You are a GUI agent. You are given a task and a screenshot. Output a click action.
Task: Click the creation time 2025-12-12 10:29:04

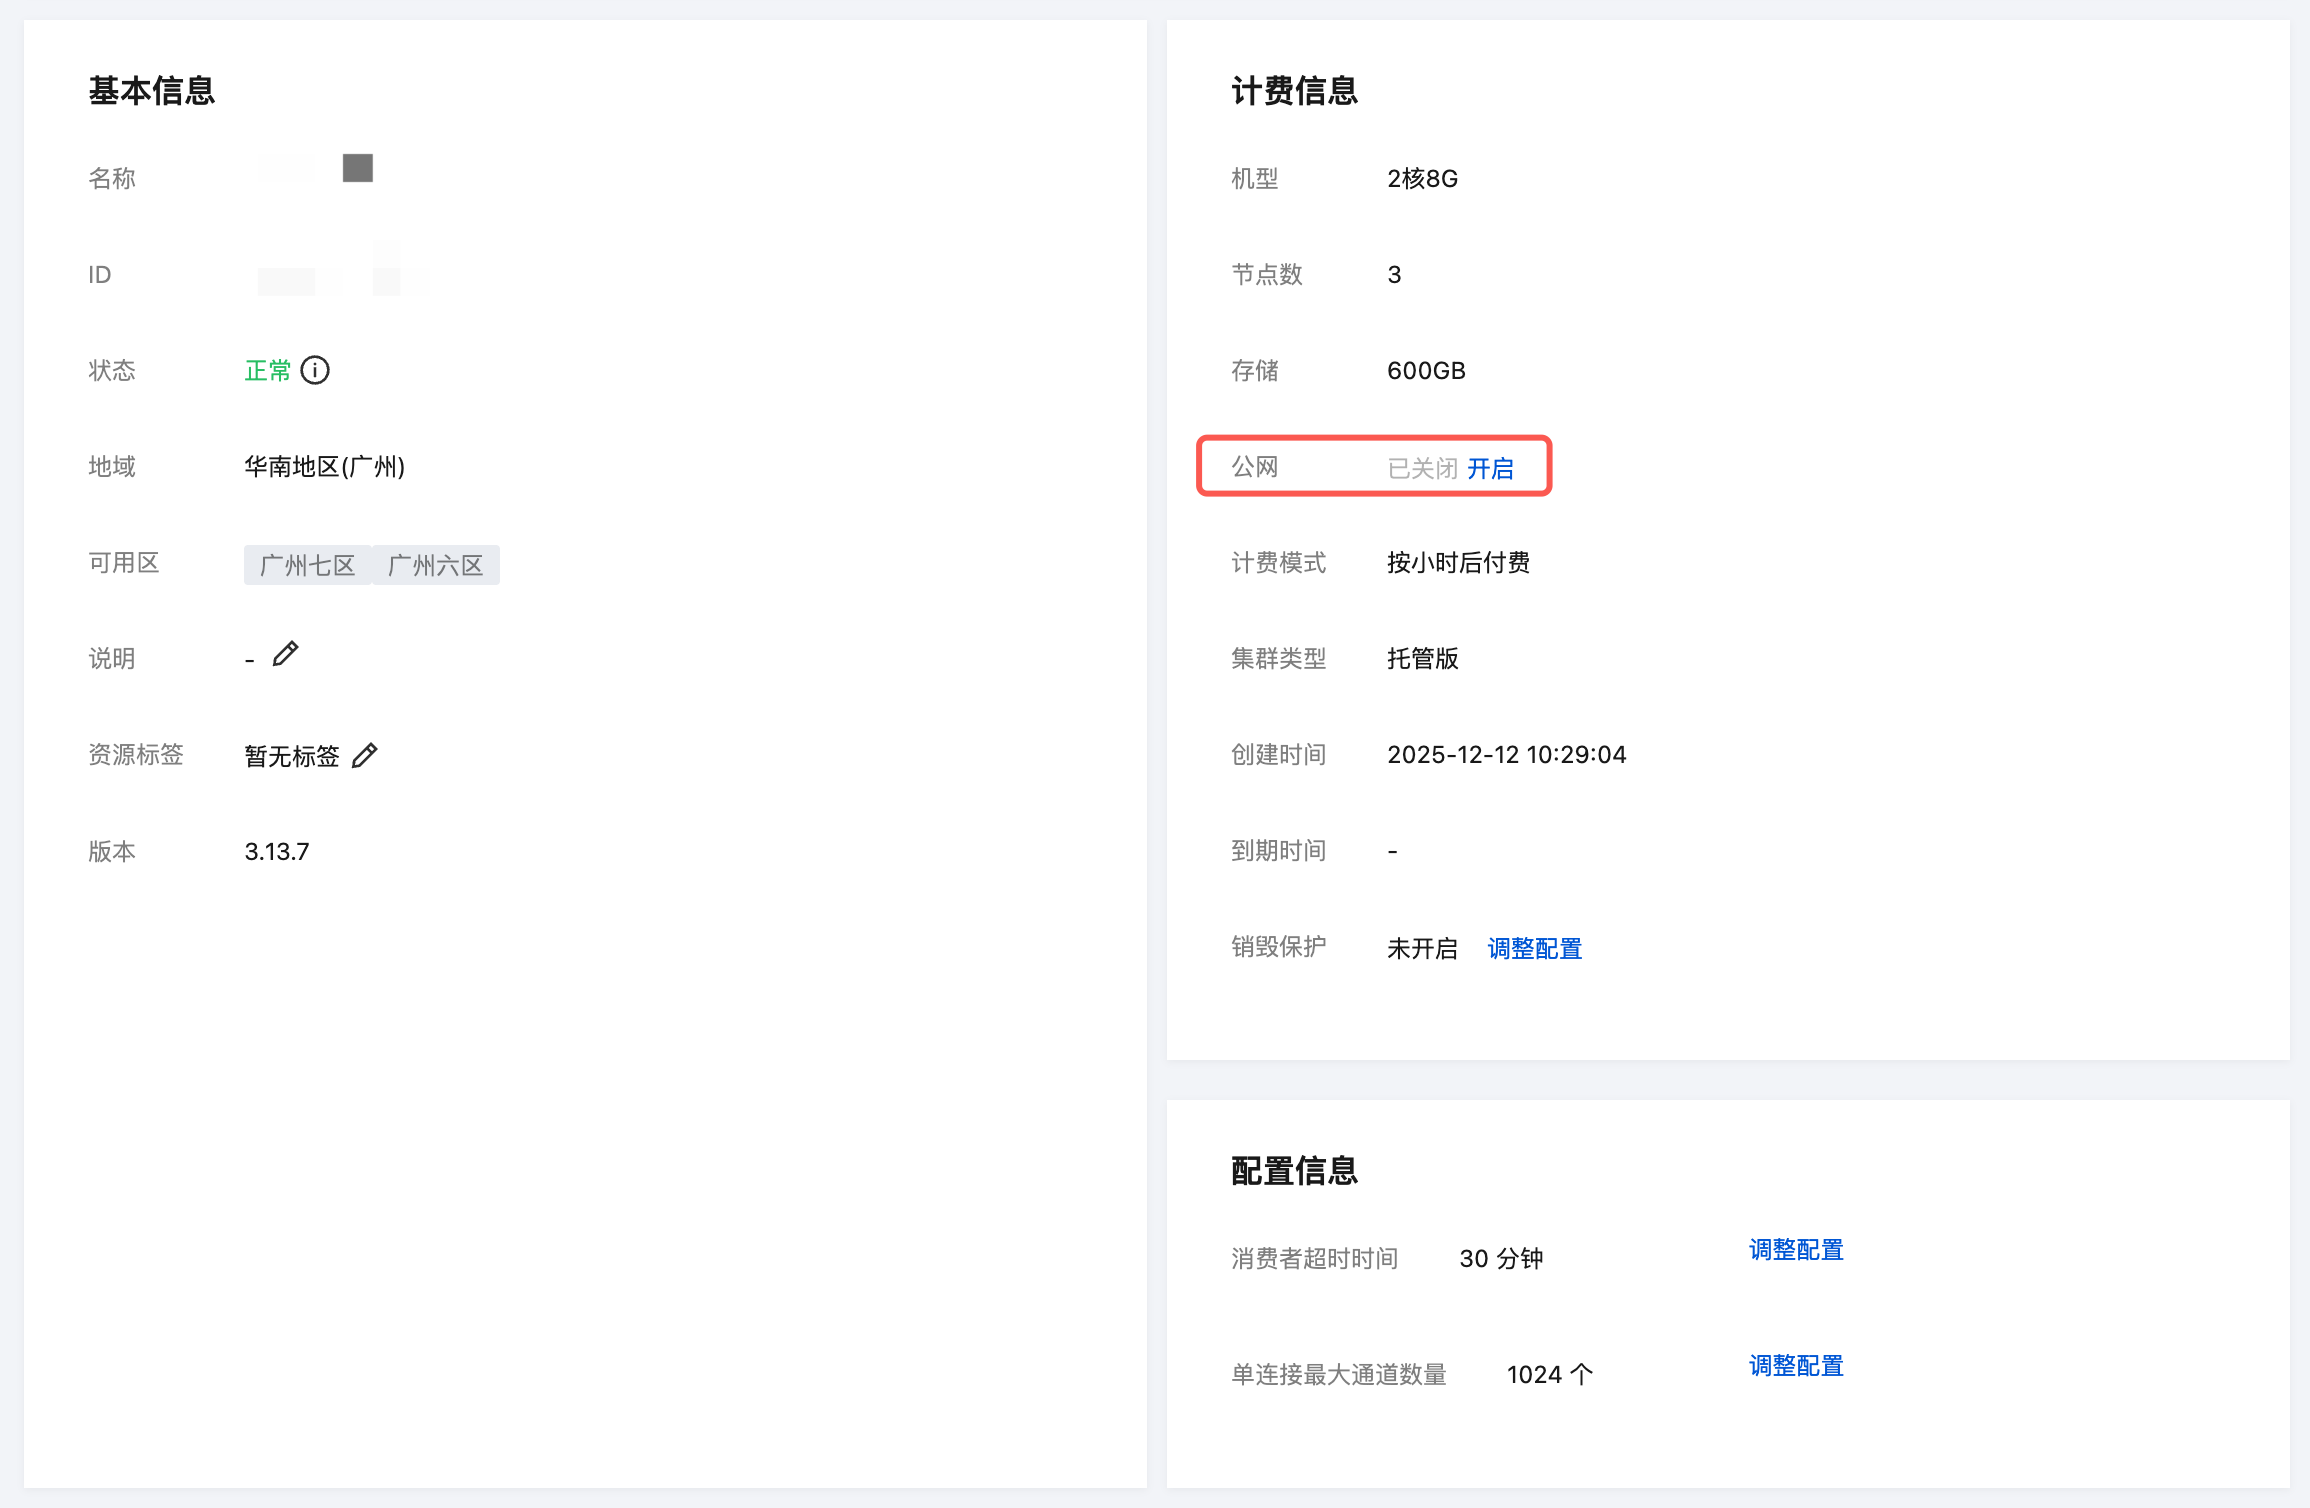[1506, 755]
